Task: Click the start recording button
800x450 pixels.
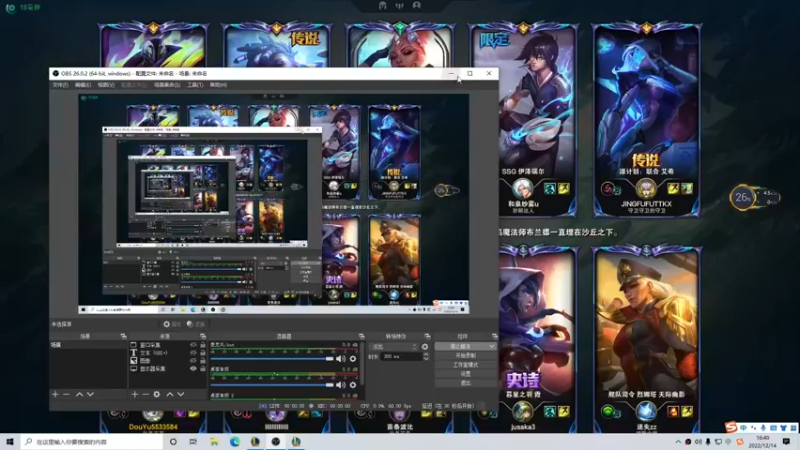Action: 465,355
